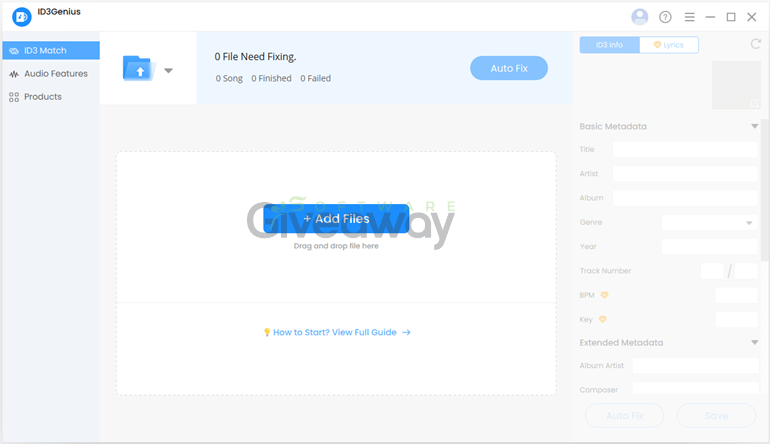
Task: Open the help question mark icon
Action: click(665, 17)
